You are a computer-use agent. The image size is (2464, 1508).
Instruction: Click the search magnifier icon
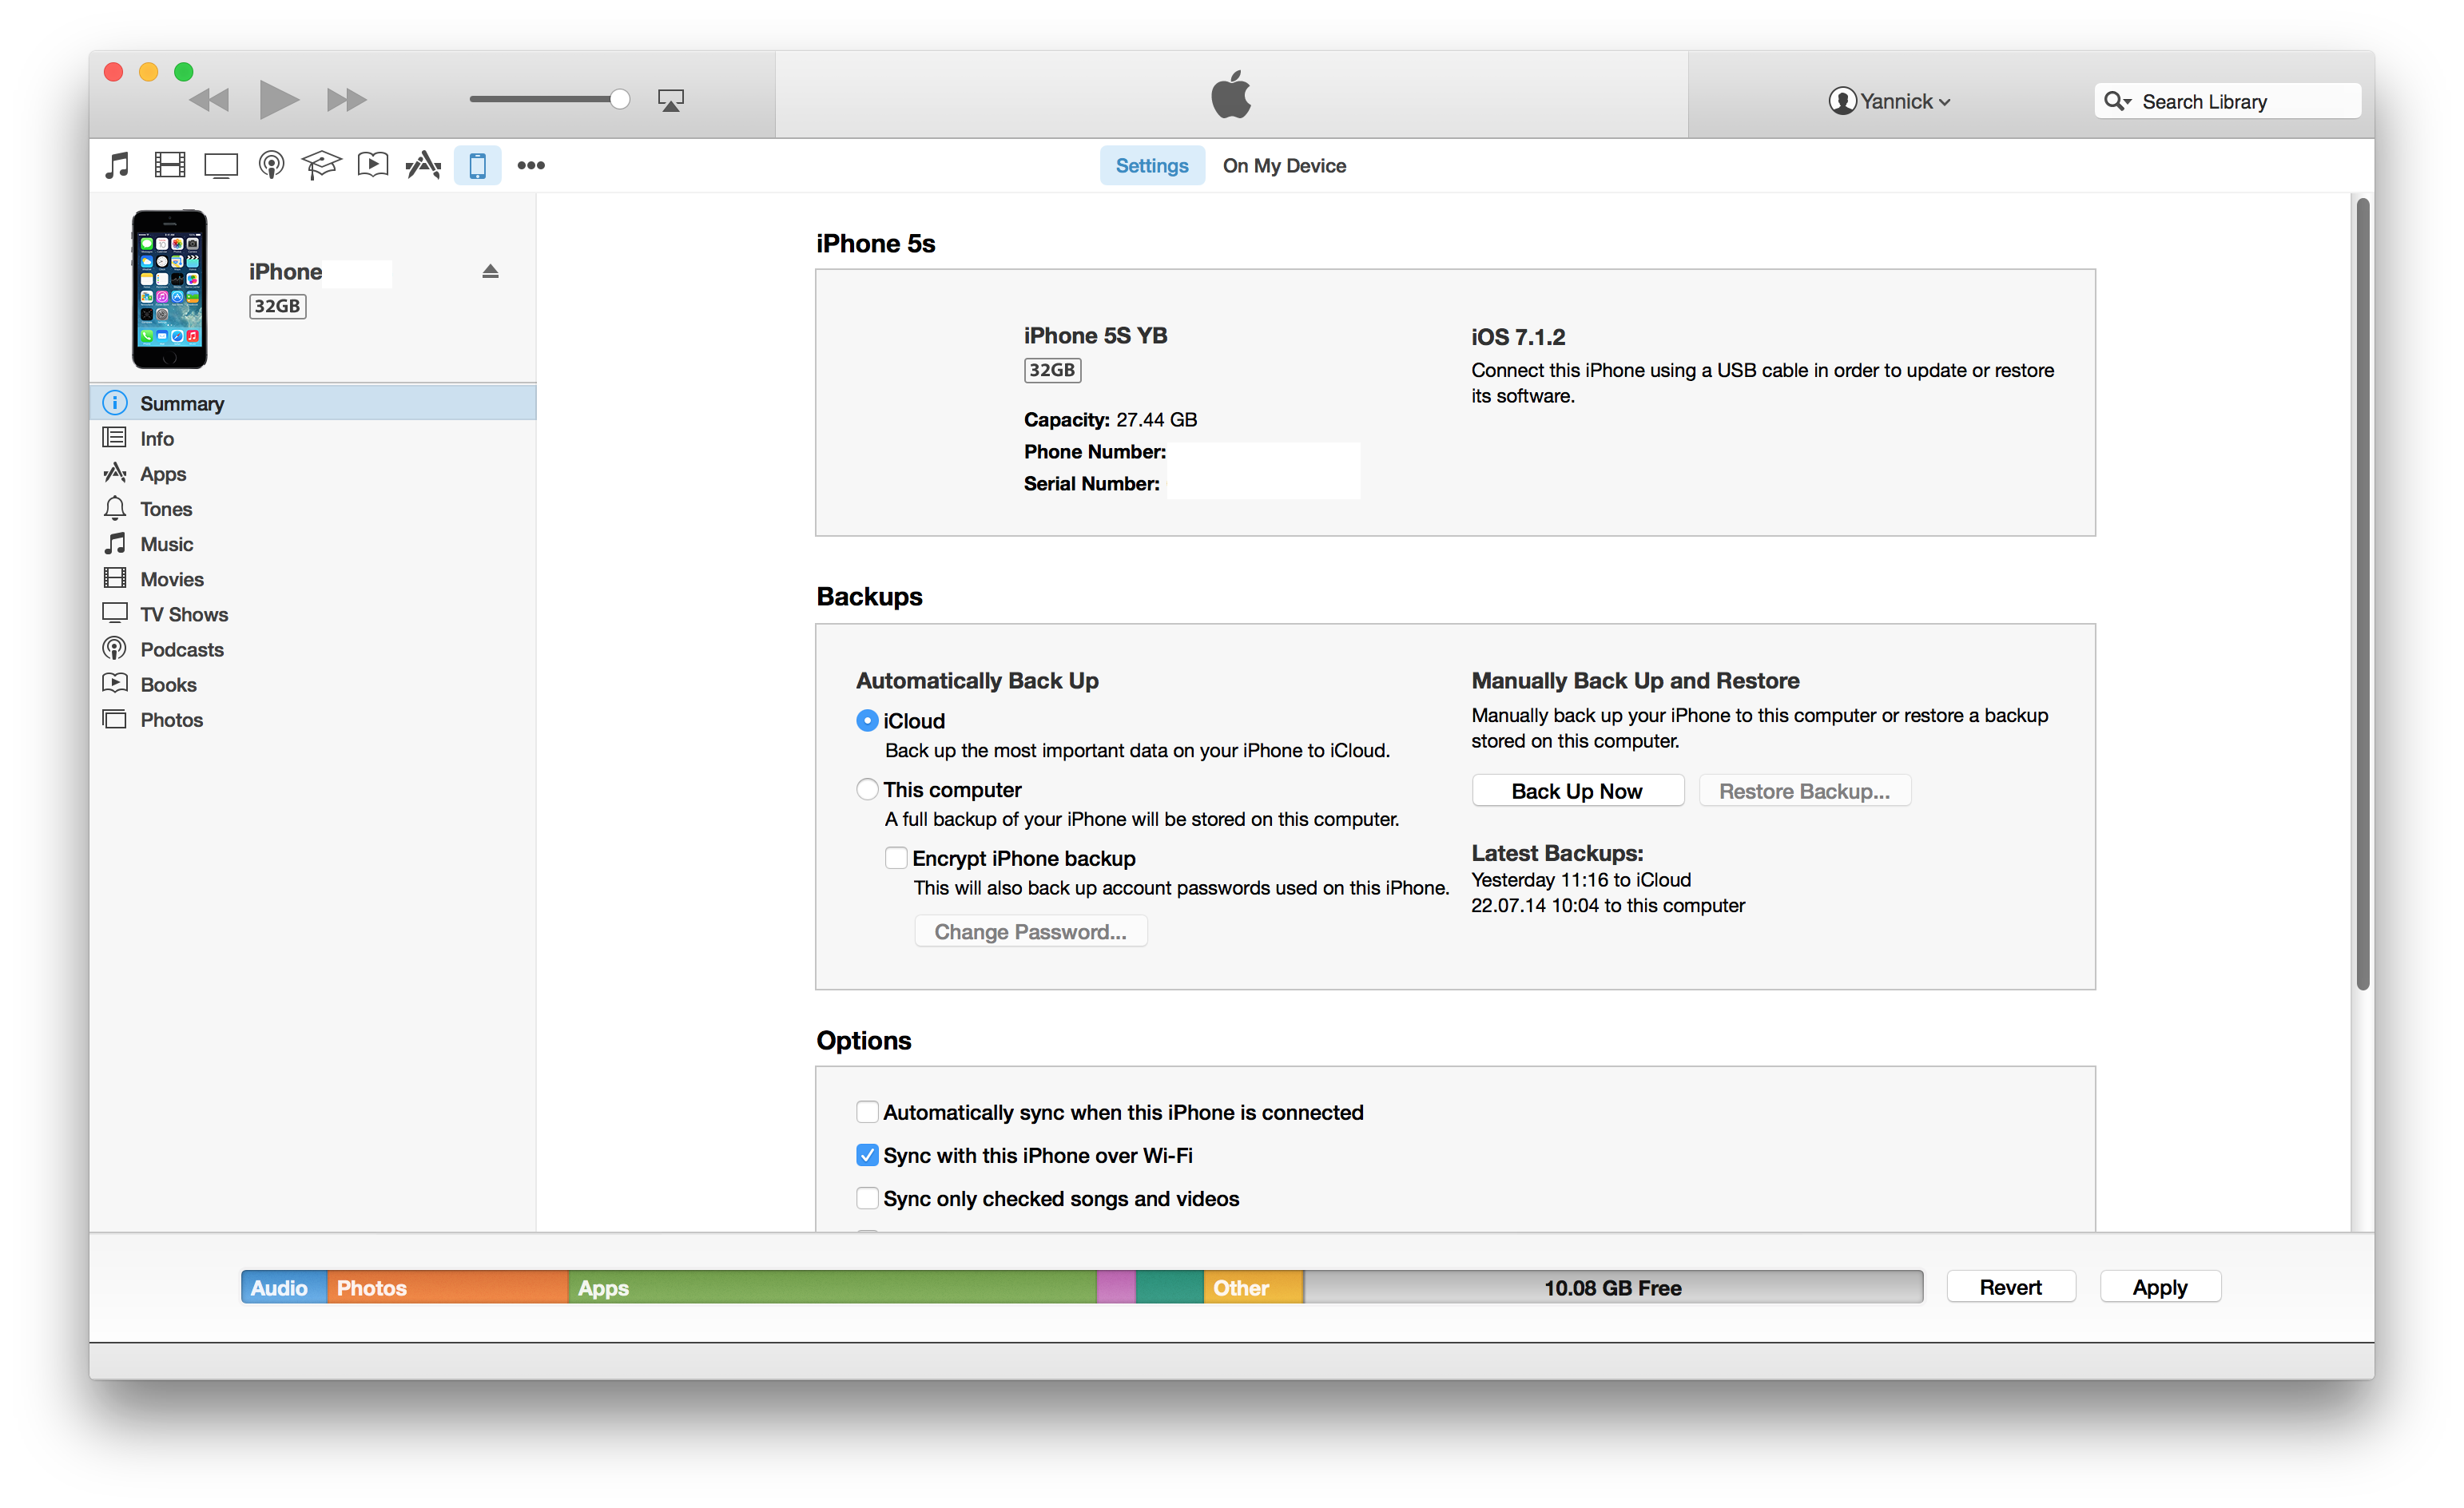click(x=2117, y=101)
